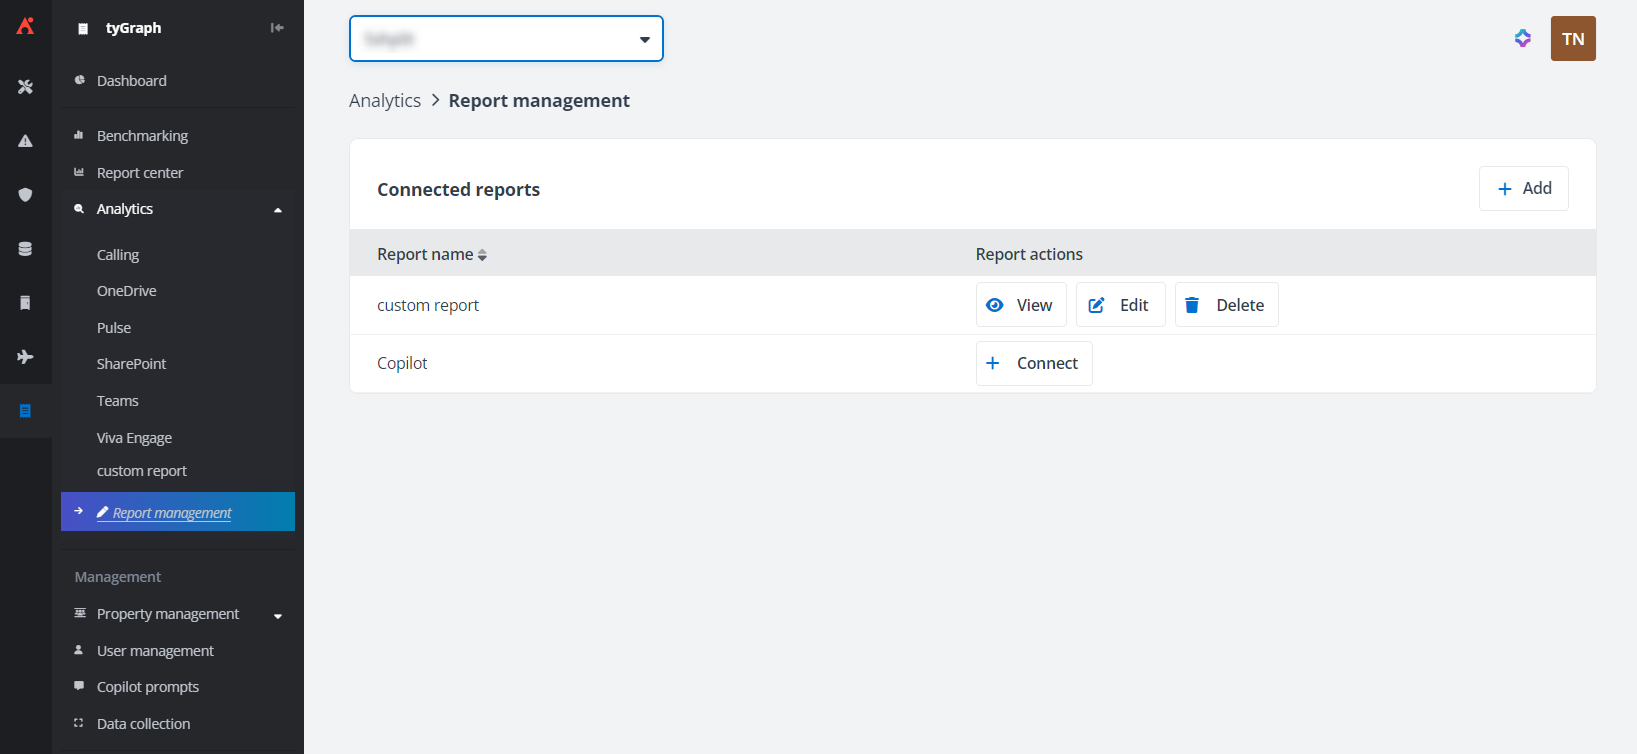Expand the Property management submenu
Viewport: 1637px width, 754px height.
(278, 615)
